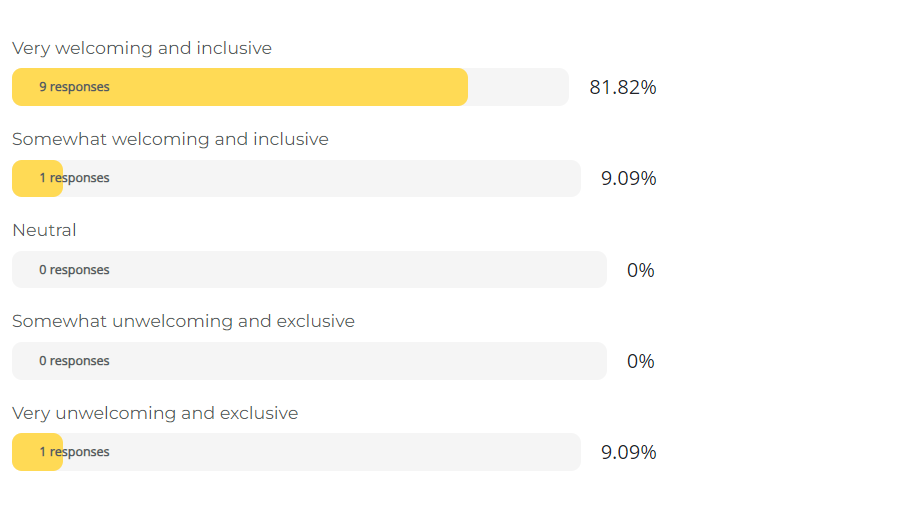Click gray unfilled end of Very welcoming bar
This screenshot has width=907, height=511.
[x=518, y=87]
